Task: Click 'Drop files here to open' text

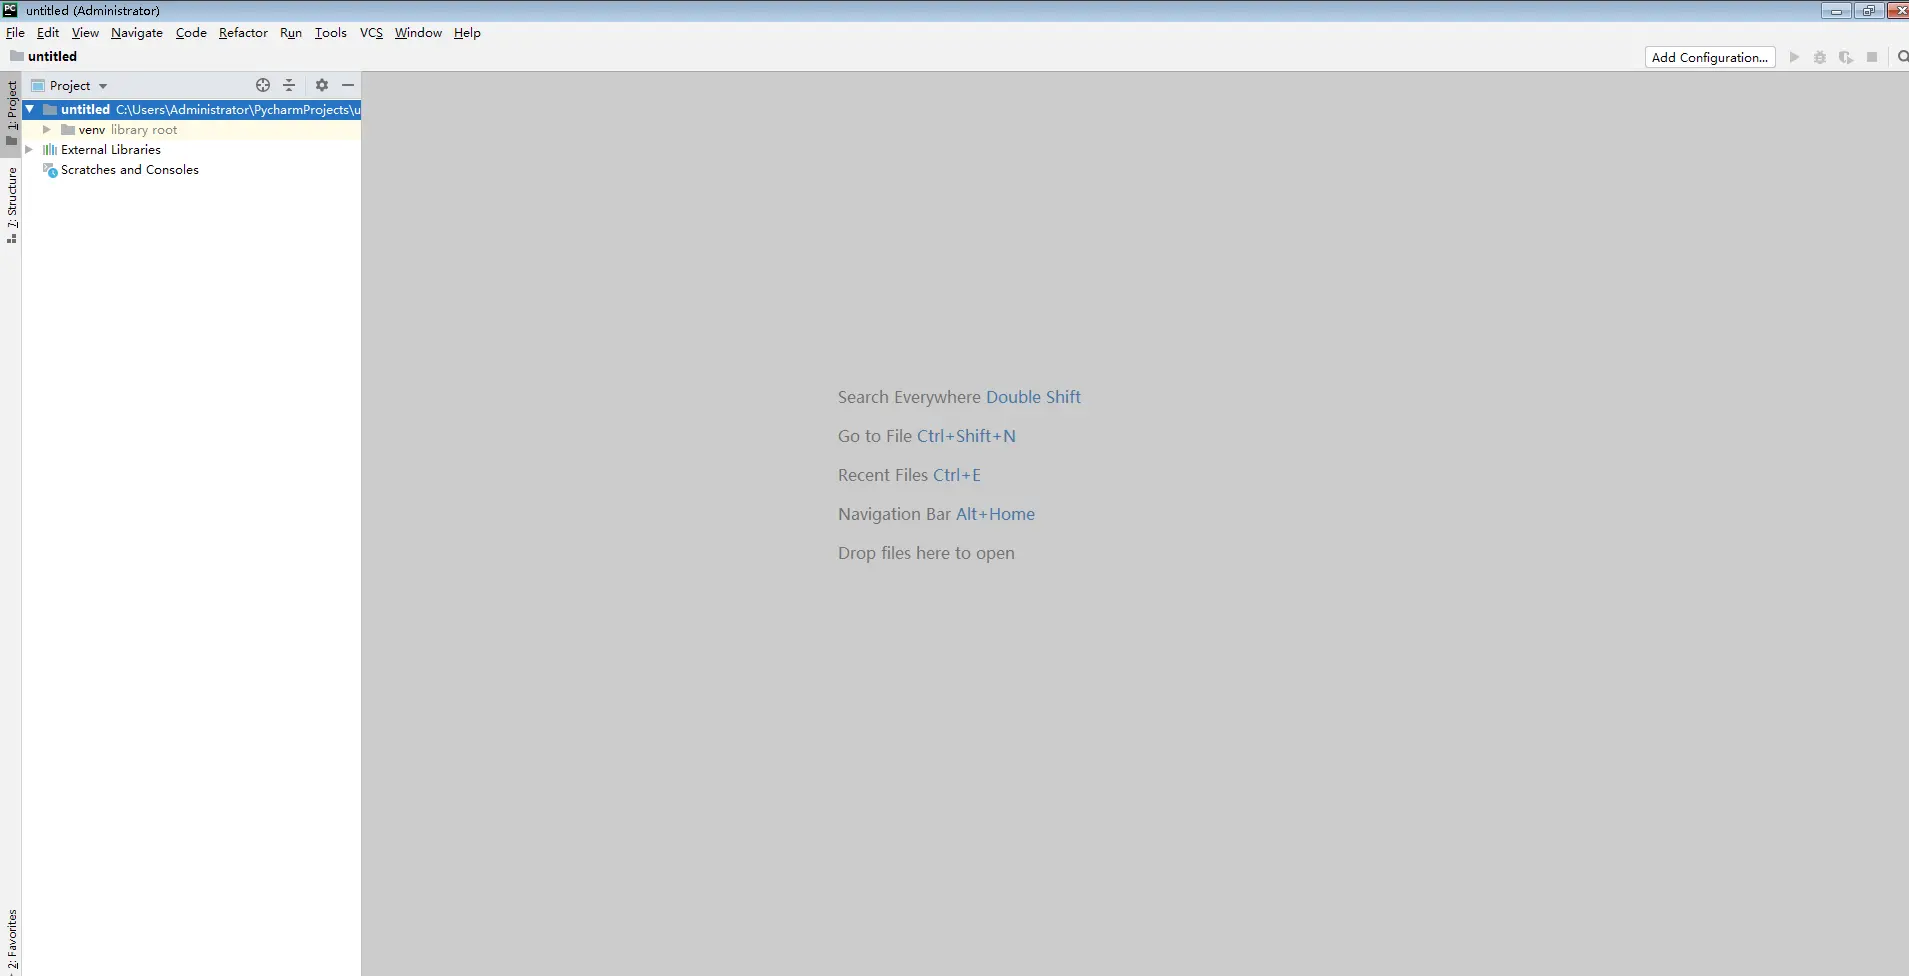Action: pos(926,553)
